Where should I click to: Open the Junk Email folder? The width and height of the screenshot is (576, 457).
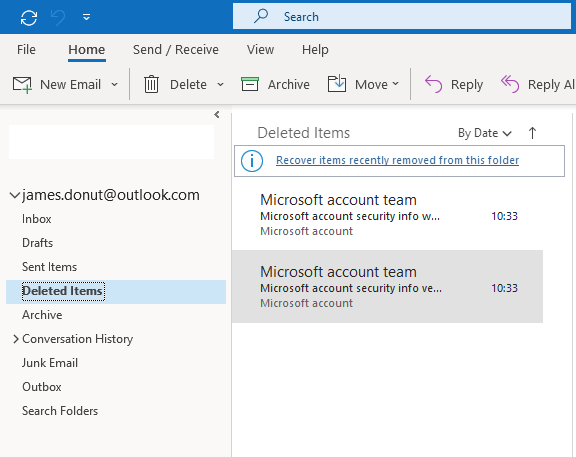tap(50, 363)
